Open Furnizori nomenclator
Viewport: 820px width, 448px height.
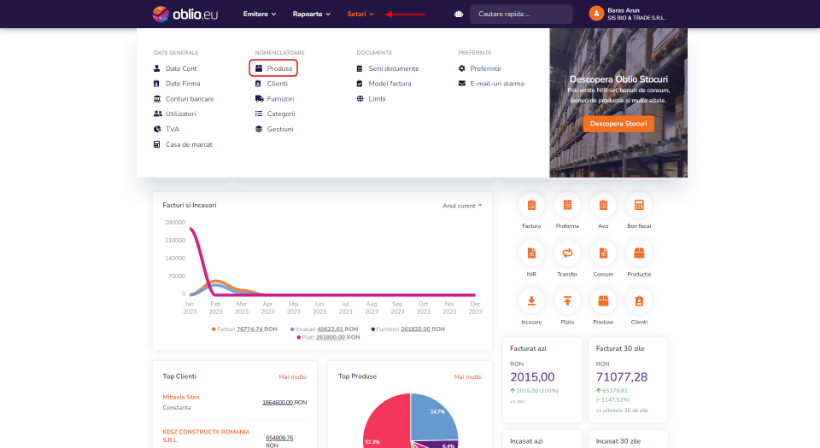click(x=274, y=99)
